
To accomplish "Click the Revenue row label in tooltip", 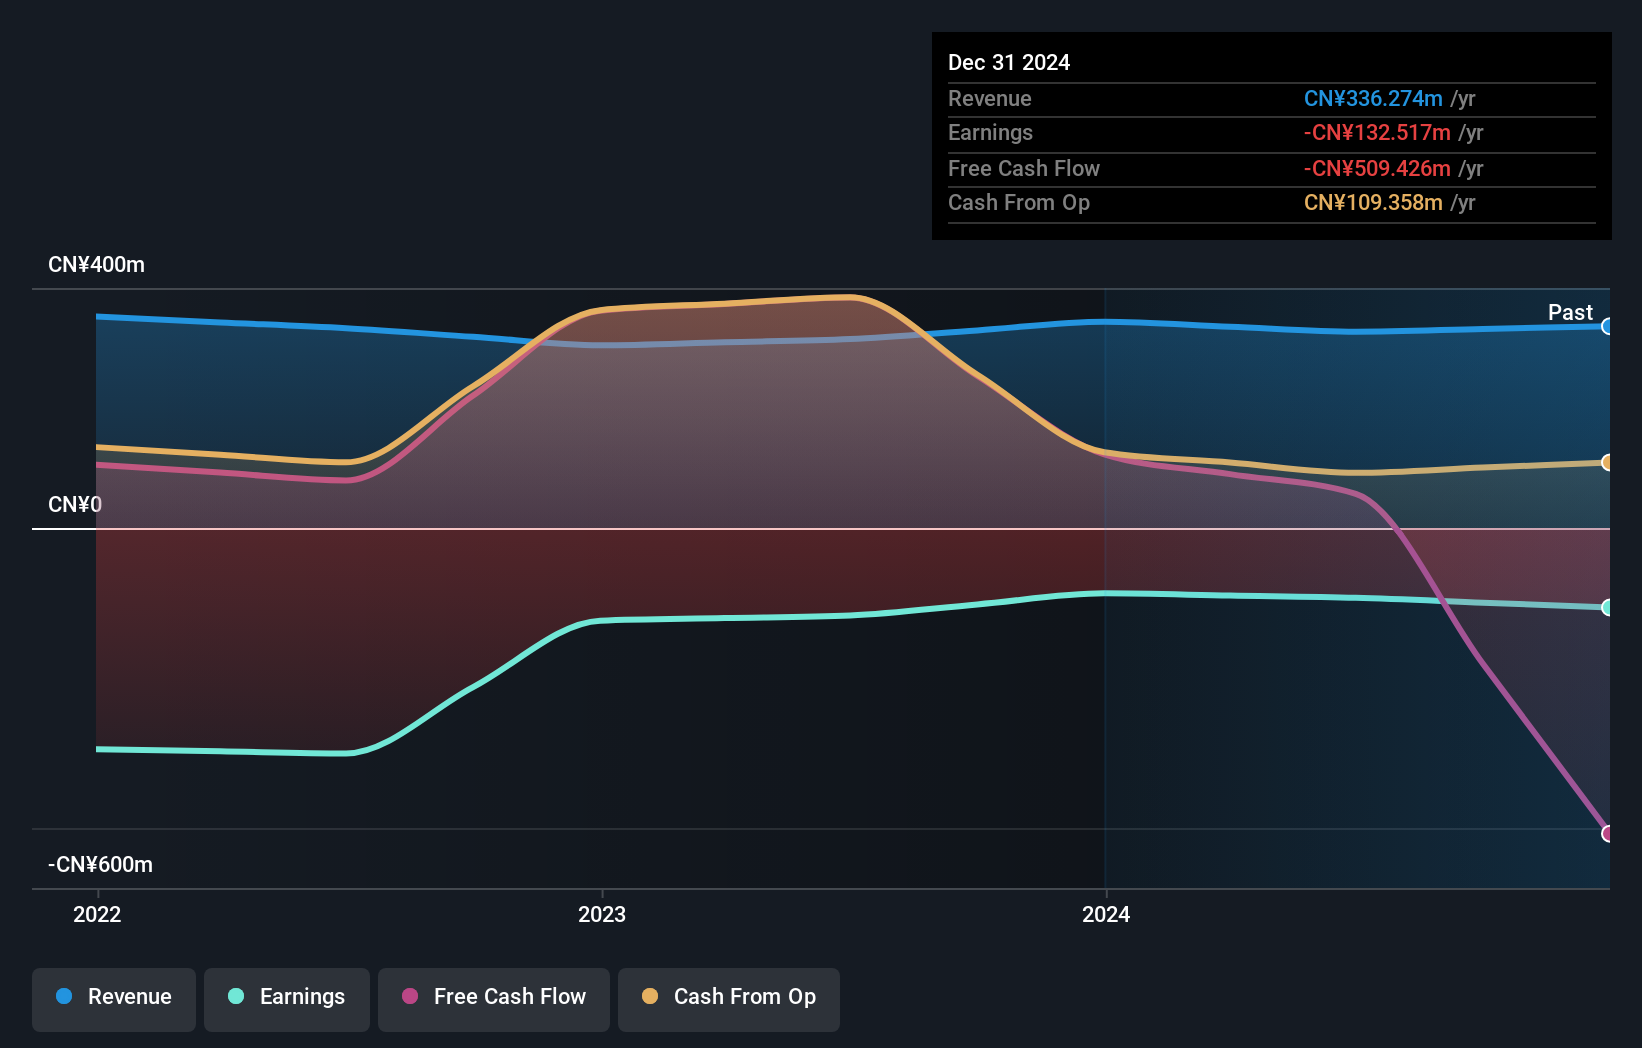I will tap(990, 98).
